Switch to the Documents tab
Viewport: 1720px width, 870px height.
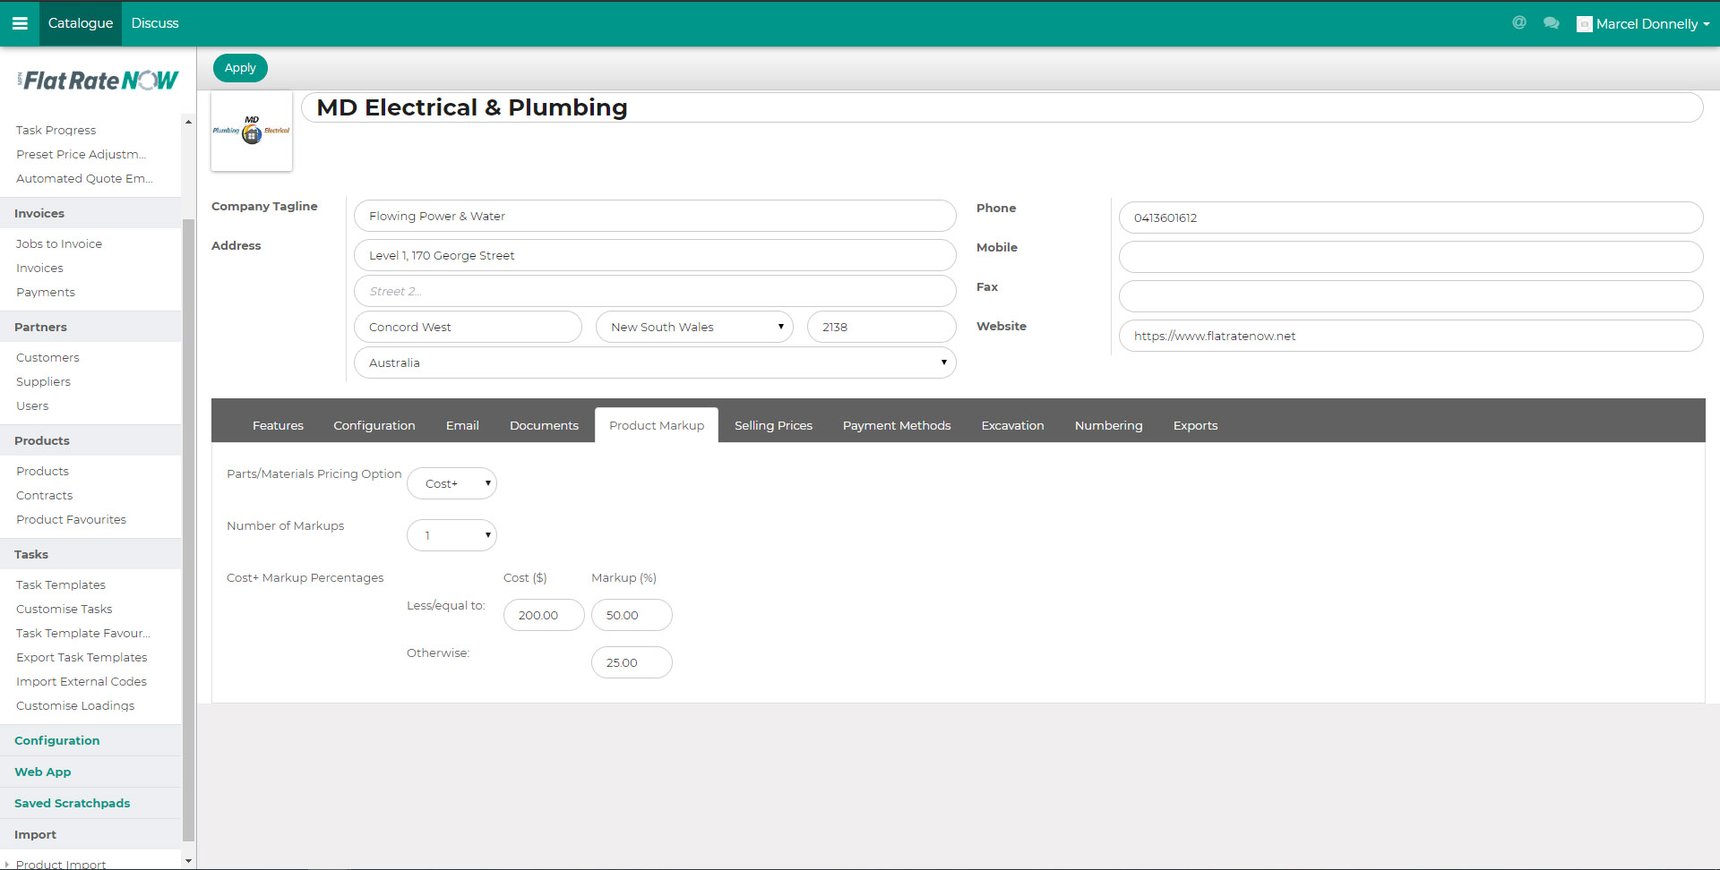(x=544, y=426)
